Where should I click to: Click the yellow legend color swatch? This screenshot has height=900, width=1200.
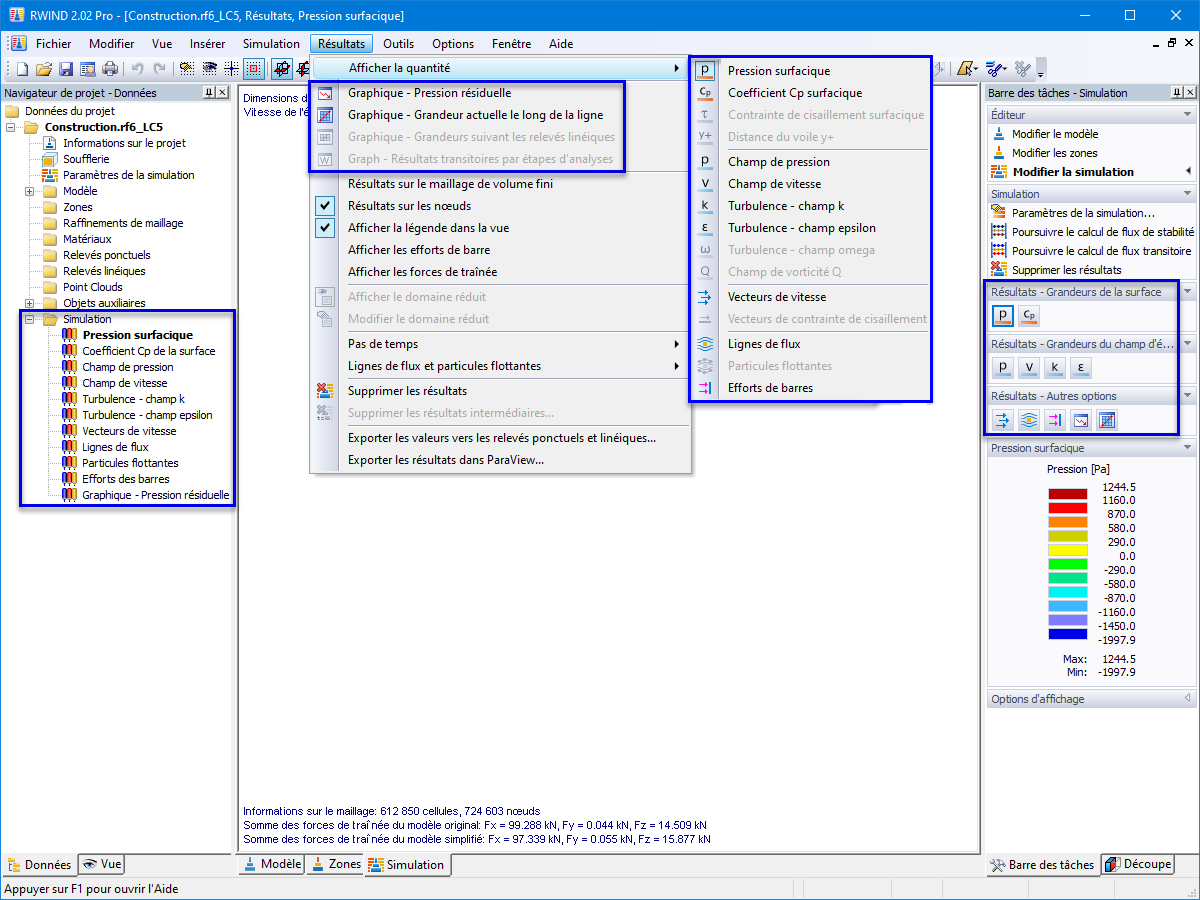(x=1067, y=550)
